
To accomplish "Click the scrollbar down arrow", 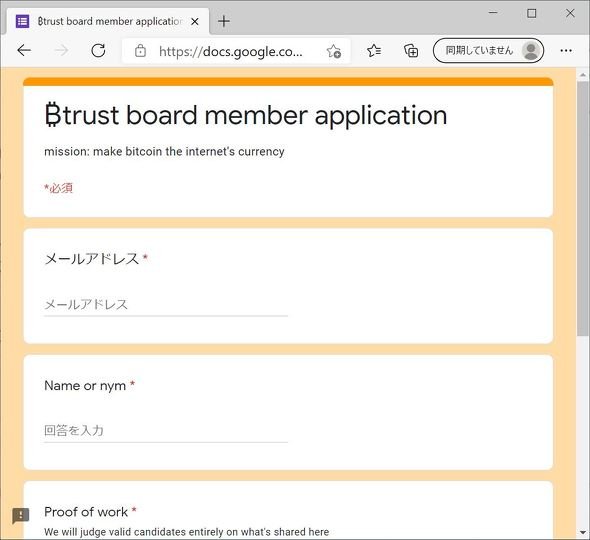I will (x=583, y=533).
